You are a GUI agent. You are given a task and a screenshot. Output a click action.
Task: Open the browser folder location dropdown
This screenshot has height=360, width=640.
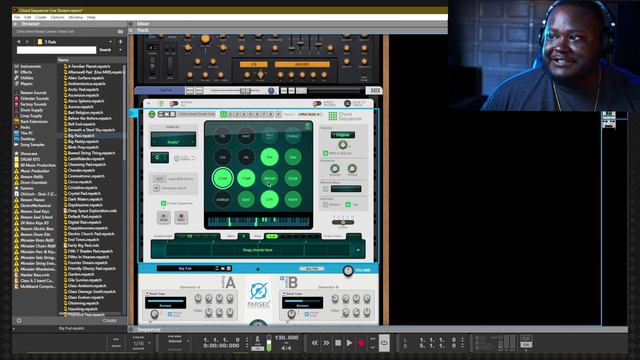point(110,42)
